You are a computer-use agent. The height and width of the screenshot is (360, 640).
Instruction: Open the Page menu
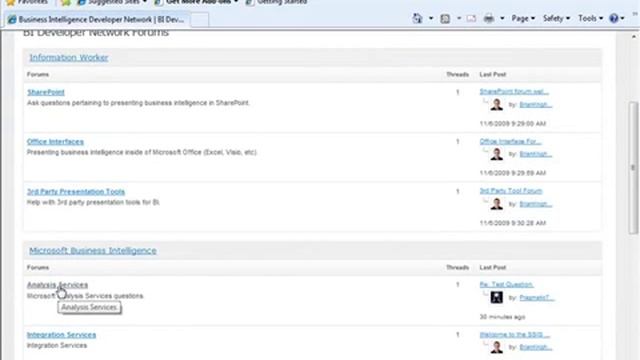click(523, 18)
